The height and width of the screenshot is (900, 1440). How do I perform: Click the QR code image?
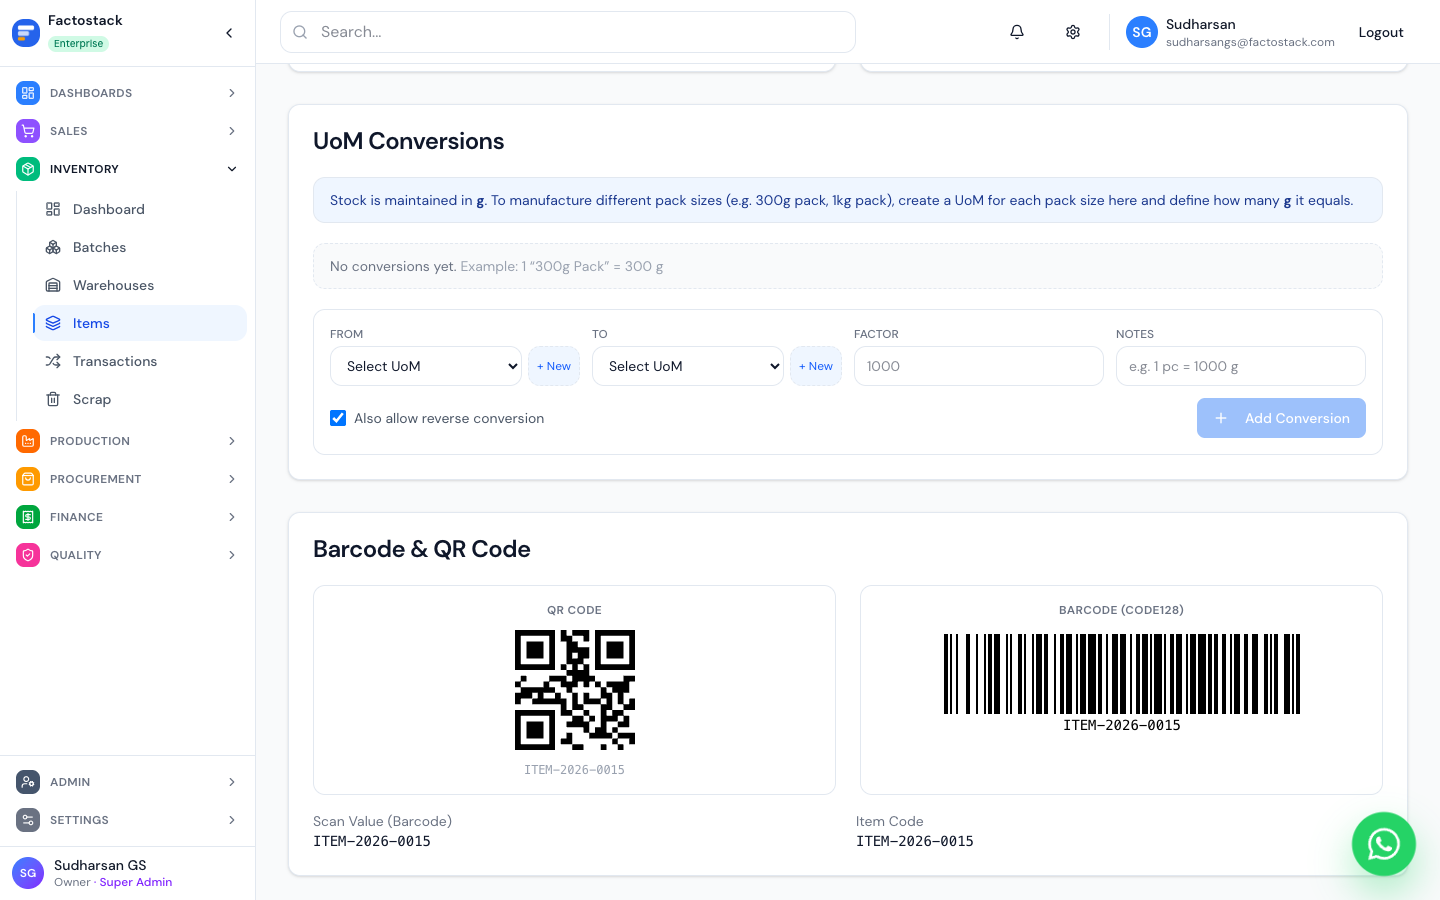pos(575,690)
